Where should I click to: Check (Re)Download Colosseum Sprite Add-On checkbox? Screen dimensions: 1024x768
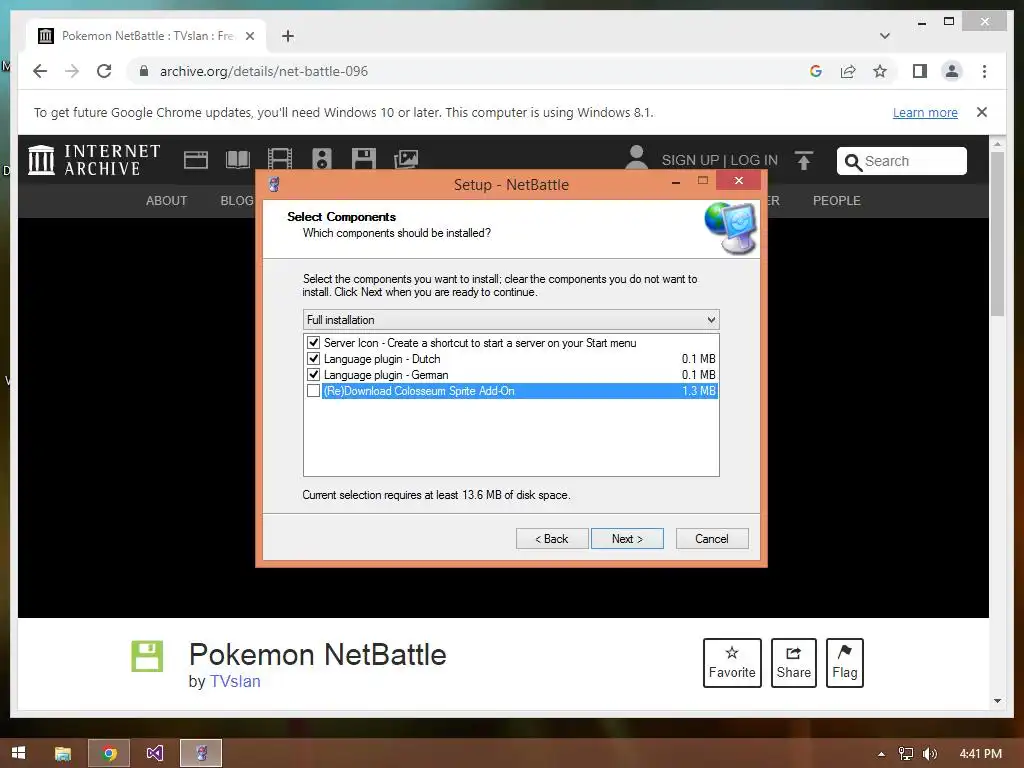313,391
